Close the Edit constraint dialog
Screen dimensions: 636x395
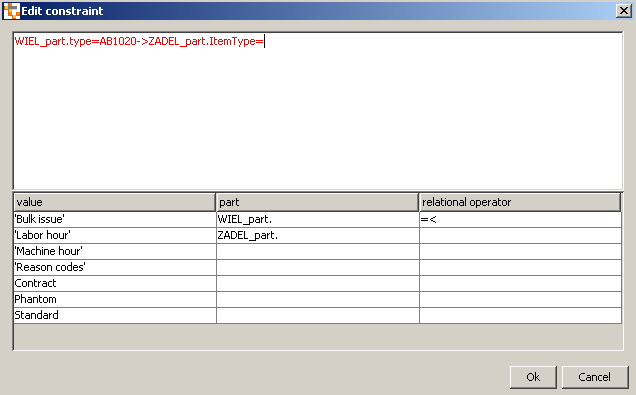click(x=624, y=11)
